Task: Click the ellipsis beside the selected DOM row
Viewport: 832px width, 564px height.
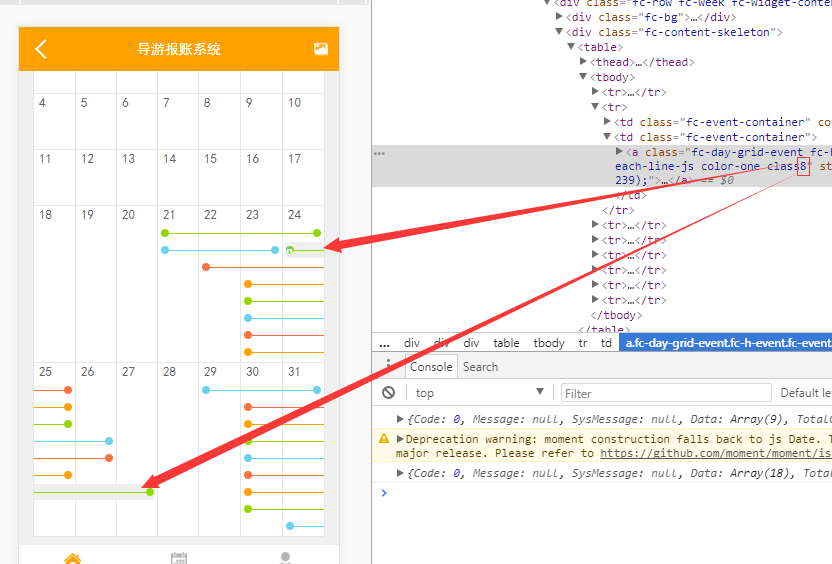Action: coord(379,154)
